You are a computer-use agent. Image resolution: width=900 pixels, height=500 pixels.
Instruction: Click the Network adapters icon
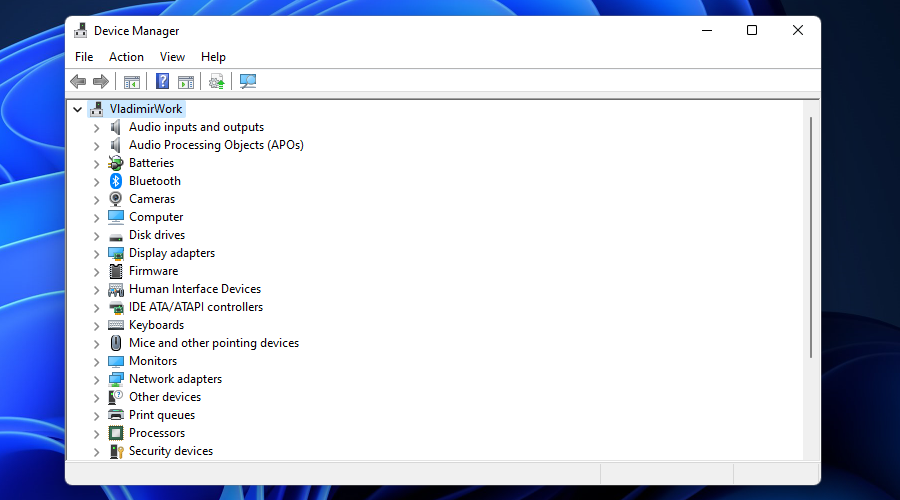(116, 379)
